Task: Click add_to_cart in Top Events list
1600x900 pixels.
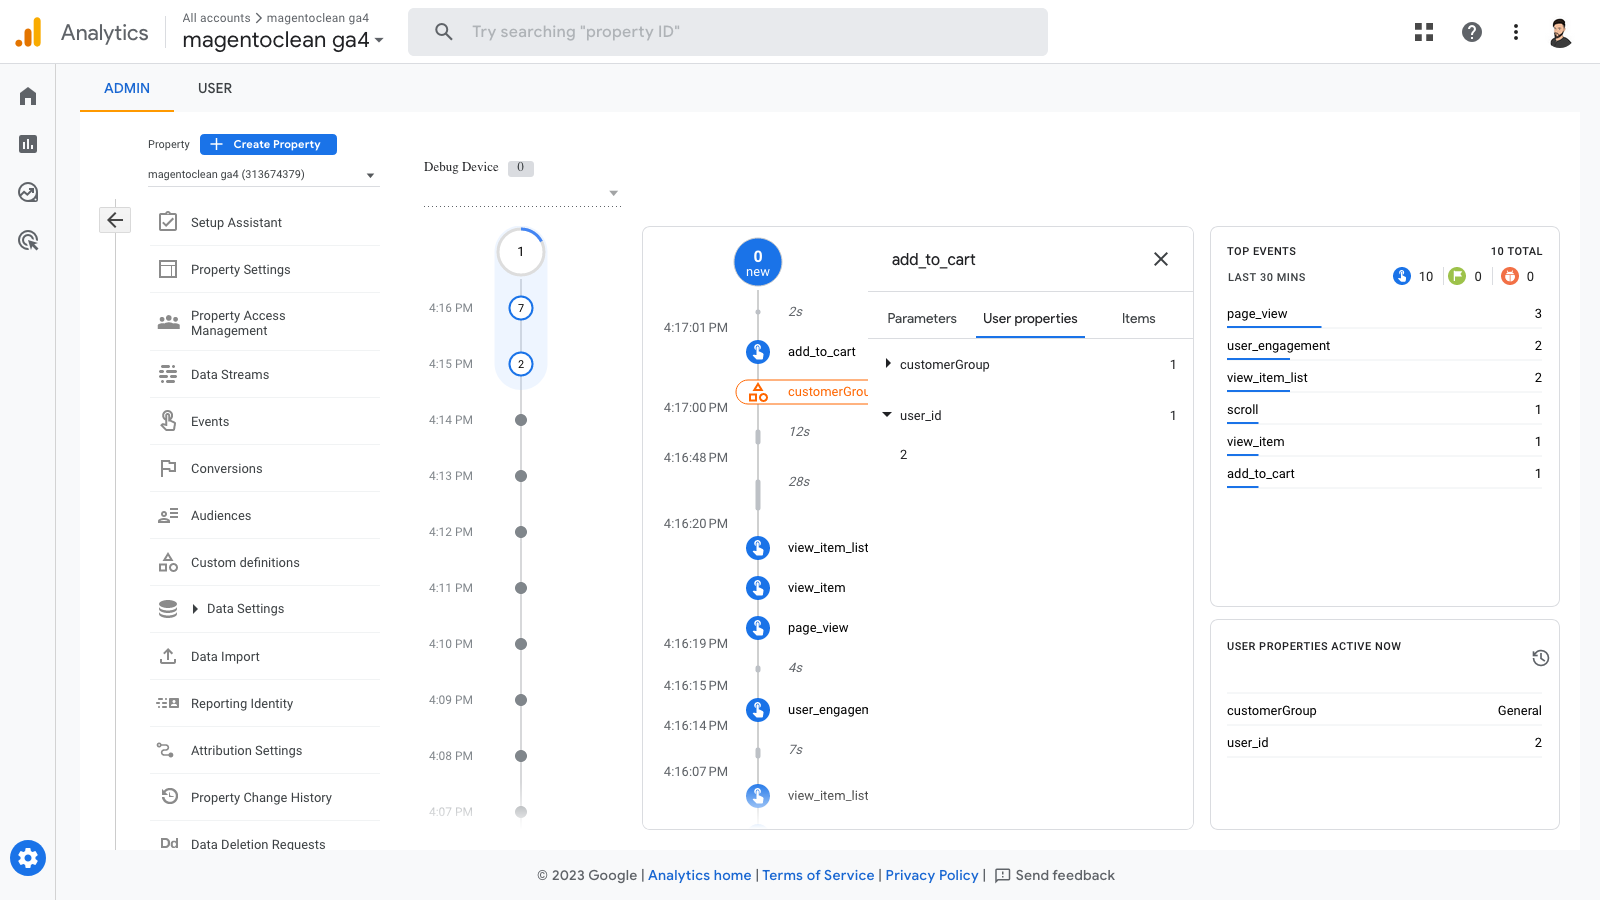Action: pyautogui.click(x=1260, y=473)
